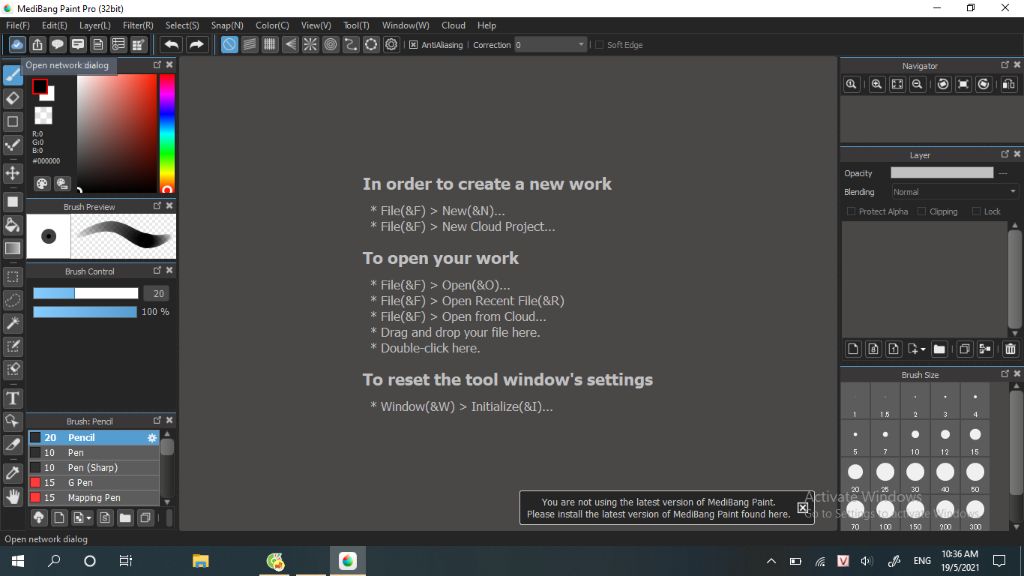Image resolution: width=1024 pixels, height=576 pixels.
Task: Select the Text tool
Action: pyautogui.click(x=12, y=398)
